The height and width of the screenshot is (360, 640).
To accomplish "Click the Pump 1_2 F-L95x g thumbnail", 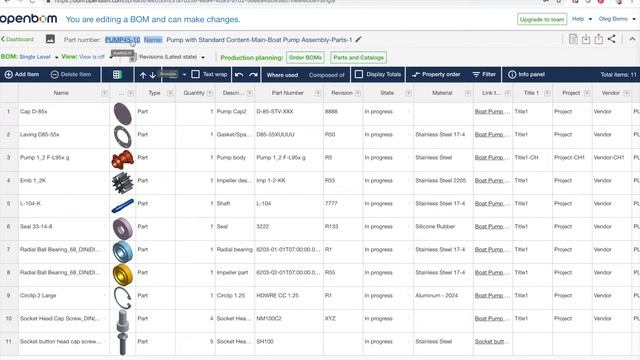I will pos(122,160).
